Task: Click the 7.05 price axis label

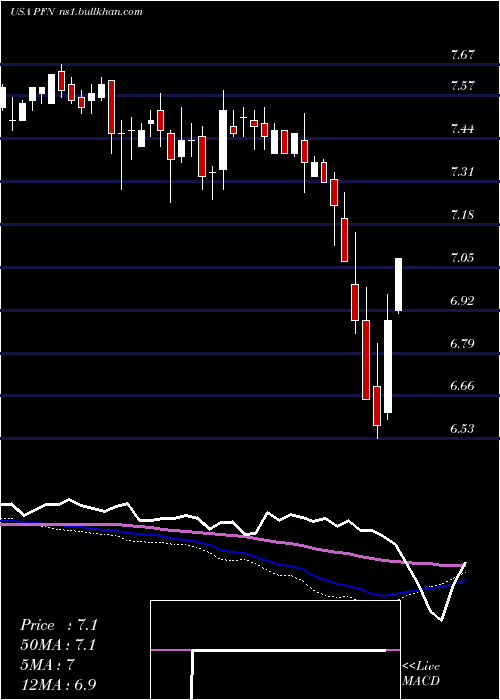Action: 462,258
